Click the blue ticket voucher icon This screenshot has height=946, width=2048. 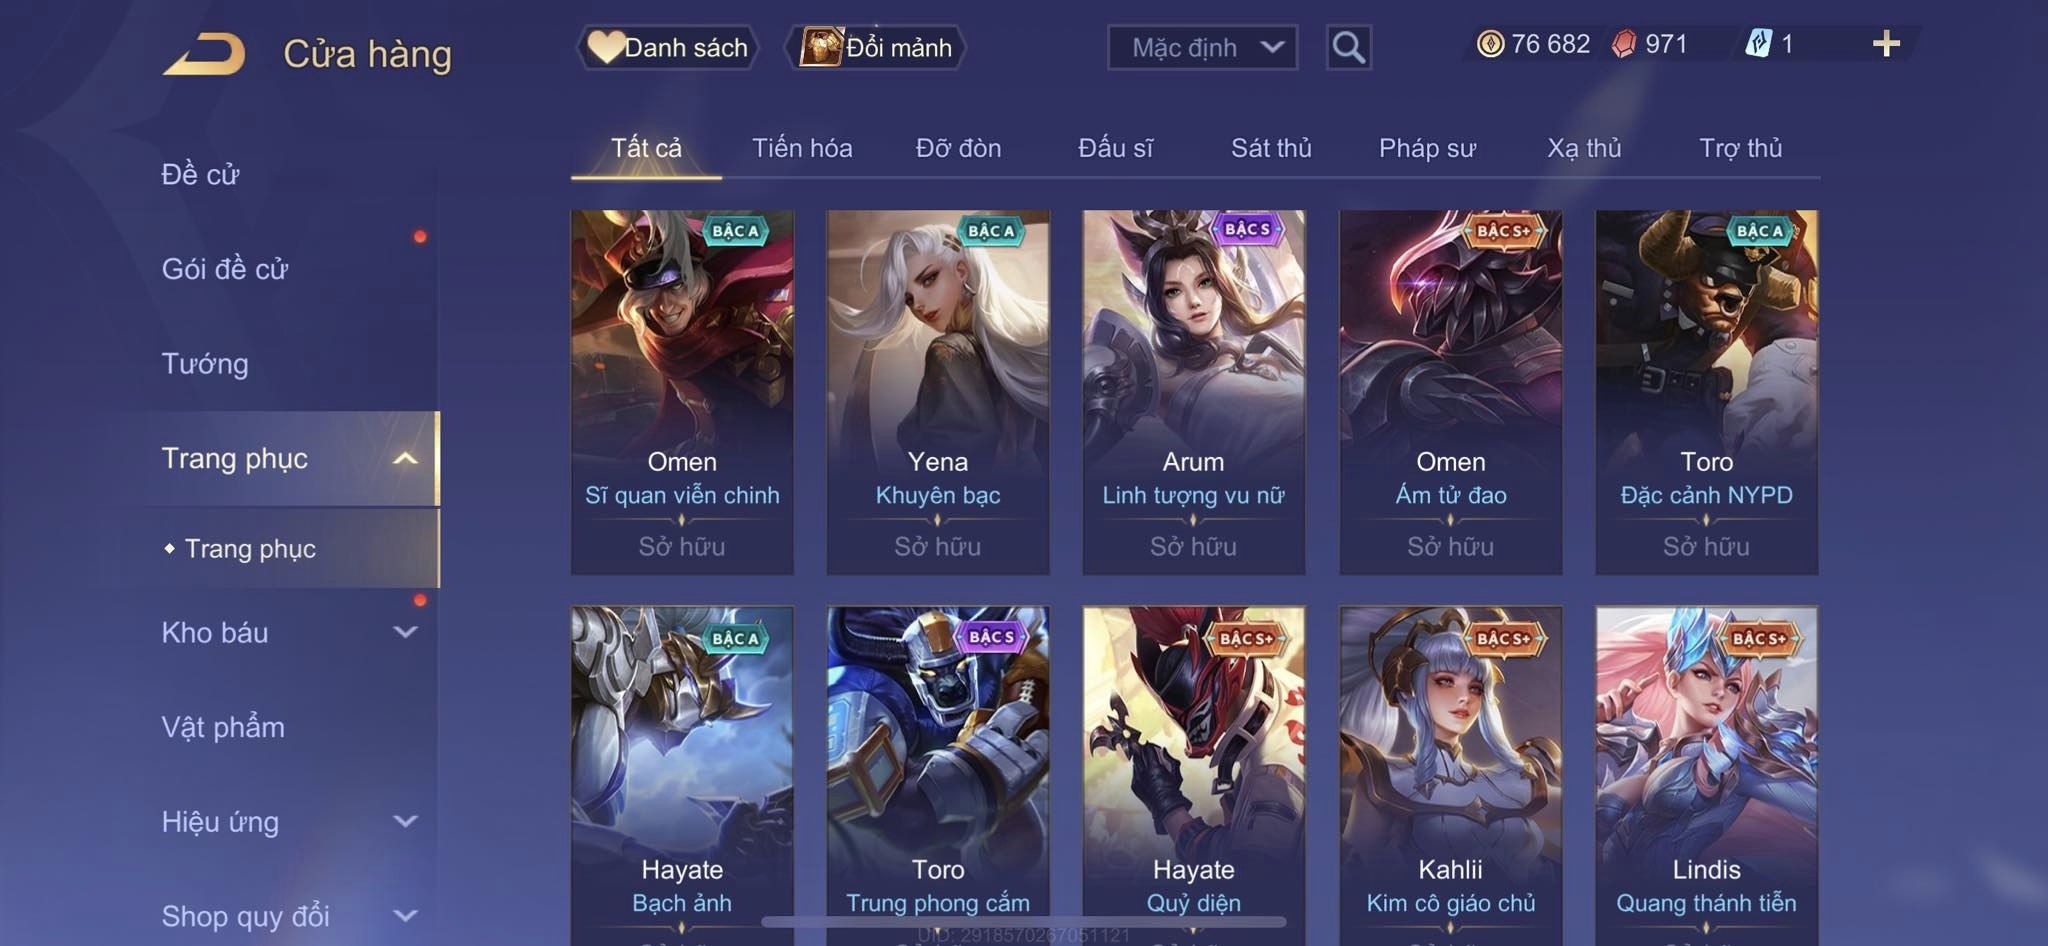(x=1758, y=44)
